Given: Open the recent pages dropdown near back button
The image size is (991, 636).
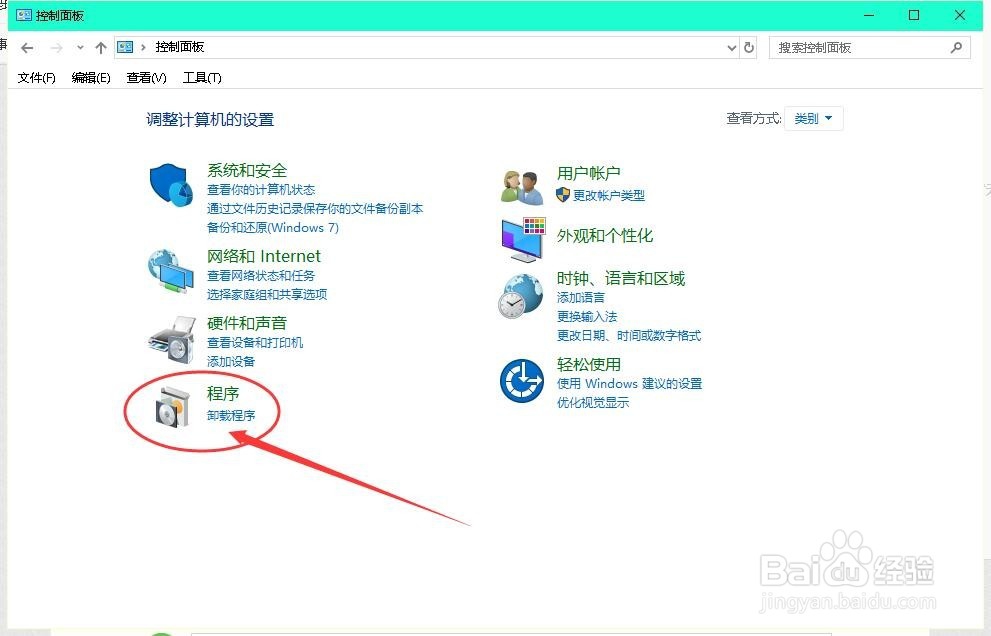Looking at the screenshot, I should coord(80,46).
